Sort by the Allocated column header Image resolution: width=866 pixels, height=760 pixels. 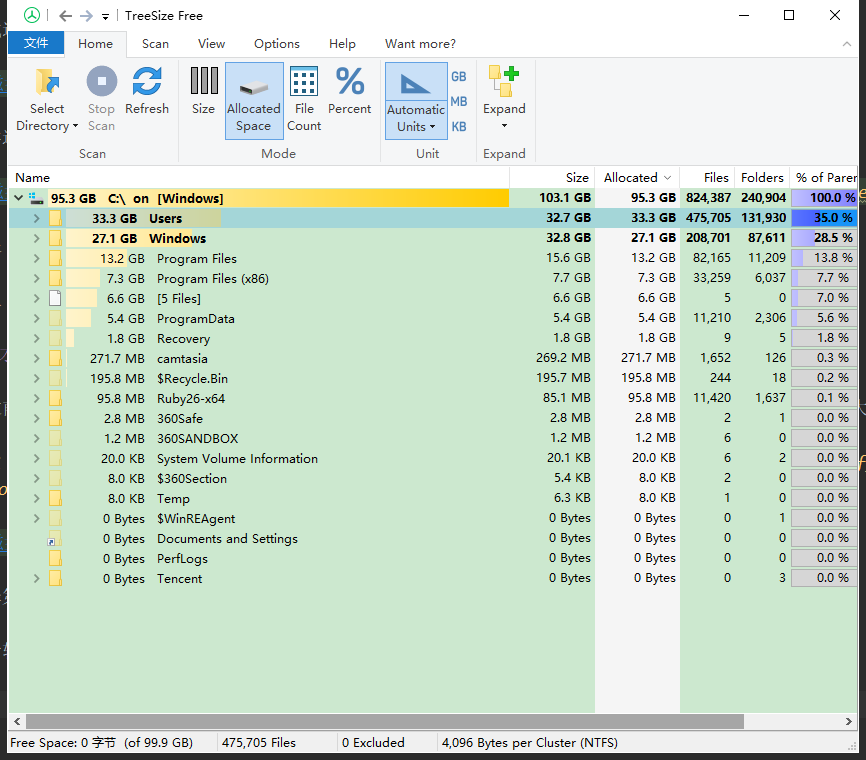click(630, 177)
